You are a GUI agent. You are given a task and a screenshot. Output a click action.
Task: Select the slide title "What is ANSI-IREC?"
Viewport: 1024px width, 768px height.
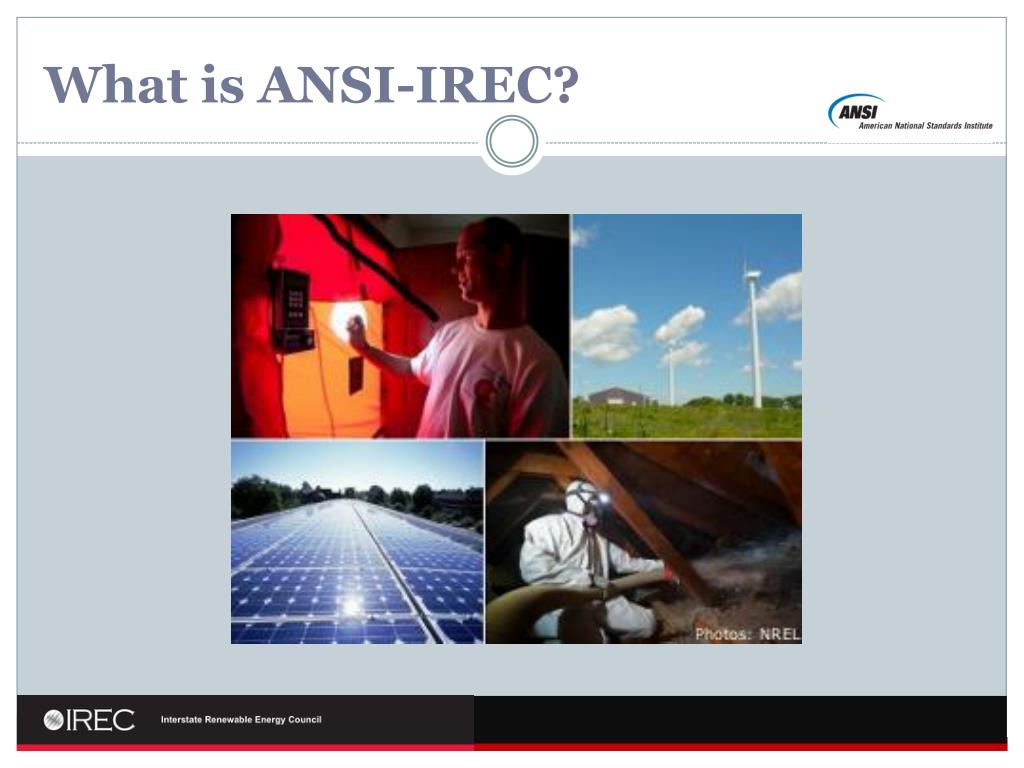tap(311, 84)
